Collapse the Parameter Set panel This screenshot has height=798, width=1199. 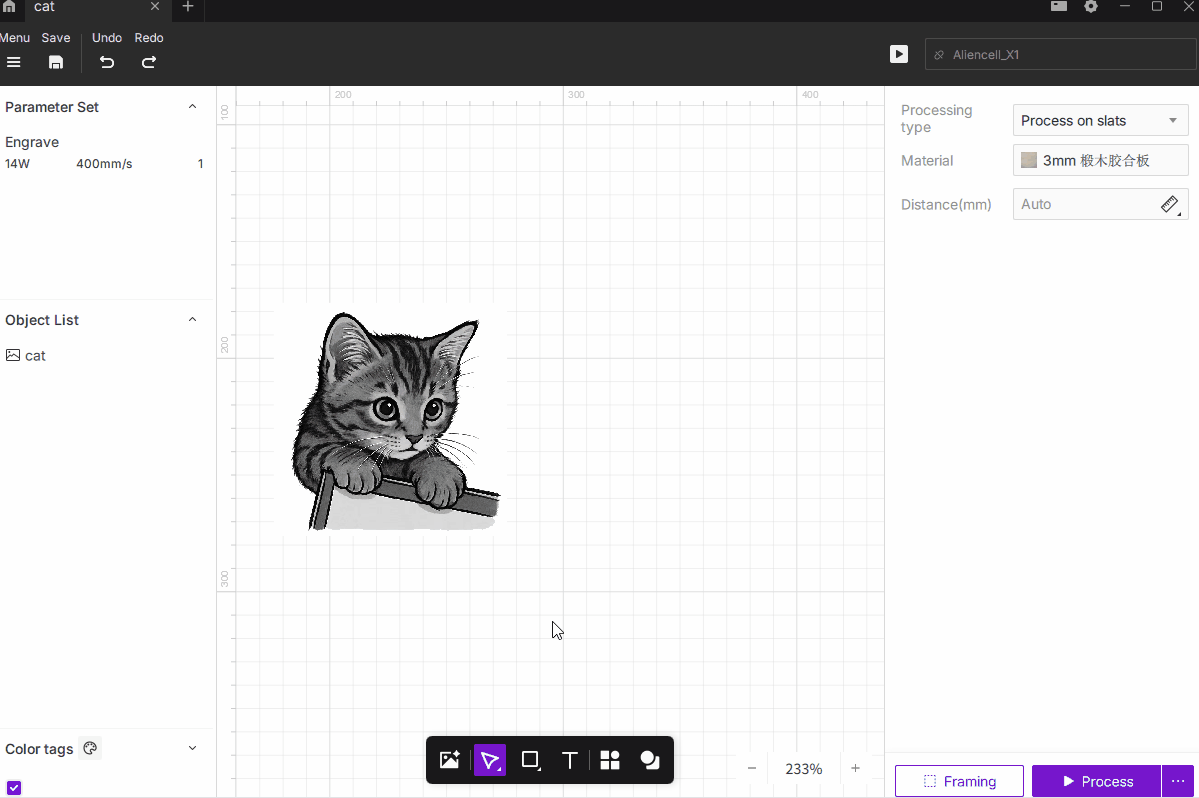[x=193, y=107]
